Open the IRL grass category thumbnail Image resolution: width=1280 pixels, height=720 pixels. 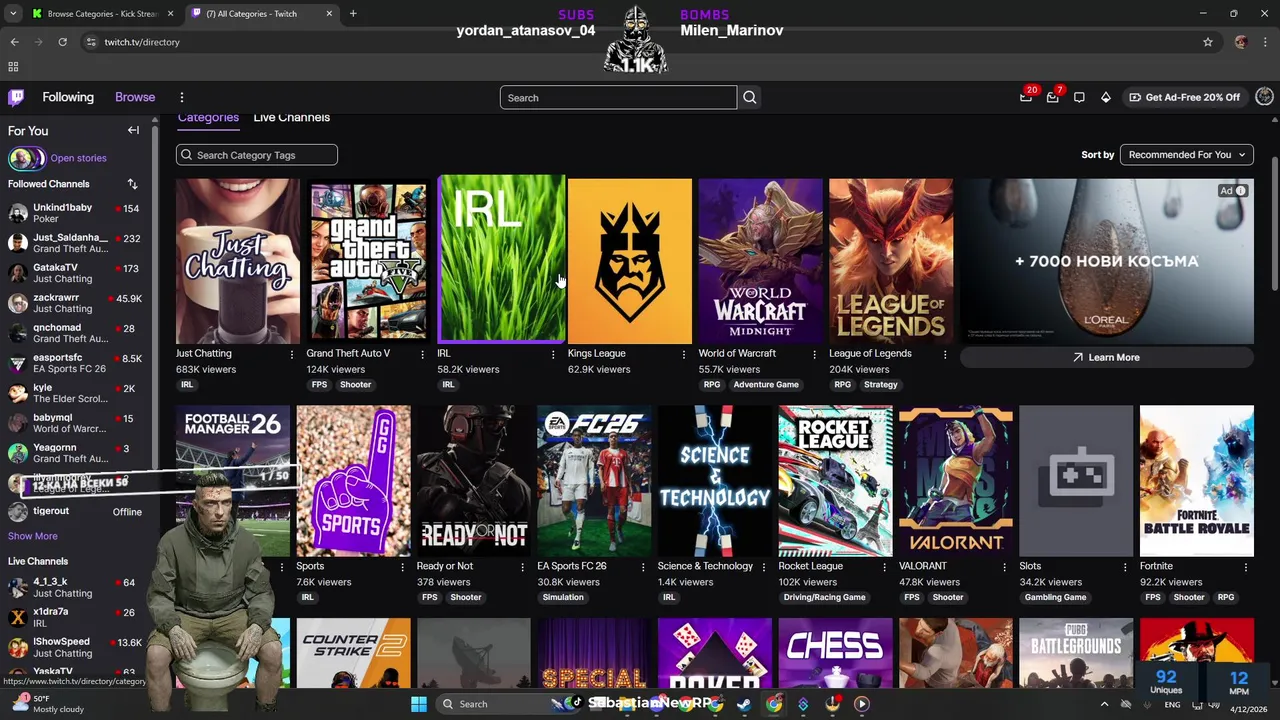point(501,258)
